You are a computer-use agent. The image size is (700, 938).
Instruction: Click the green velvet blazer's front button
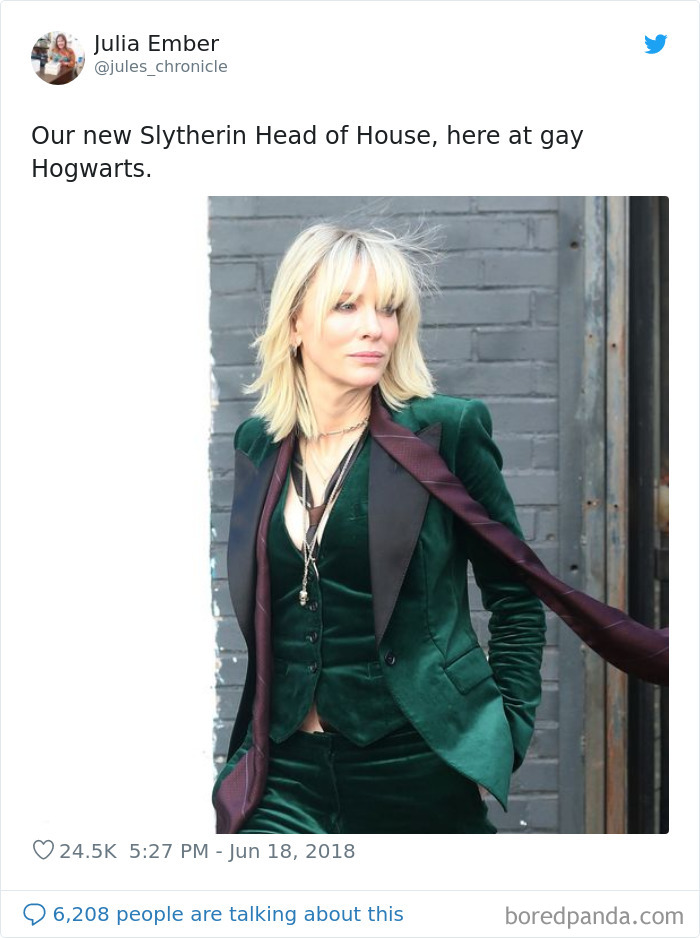tap(390, 659)
